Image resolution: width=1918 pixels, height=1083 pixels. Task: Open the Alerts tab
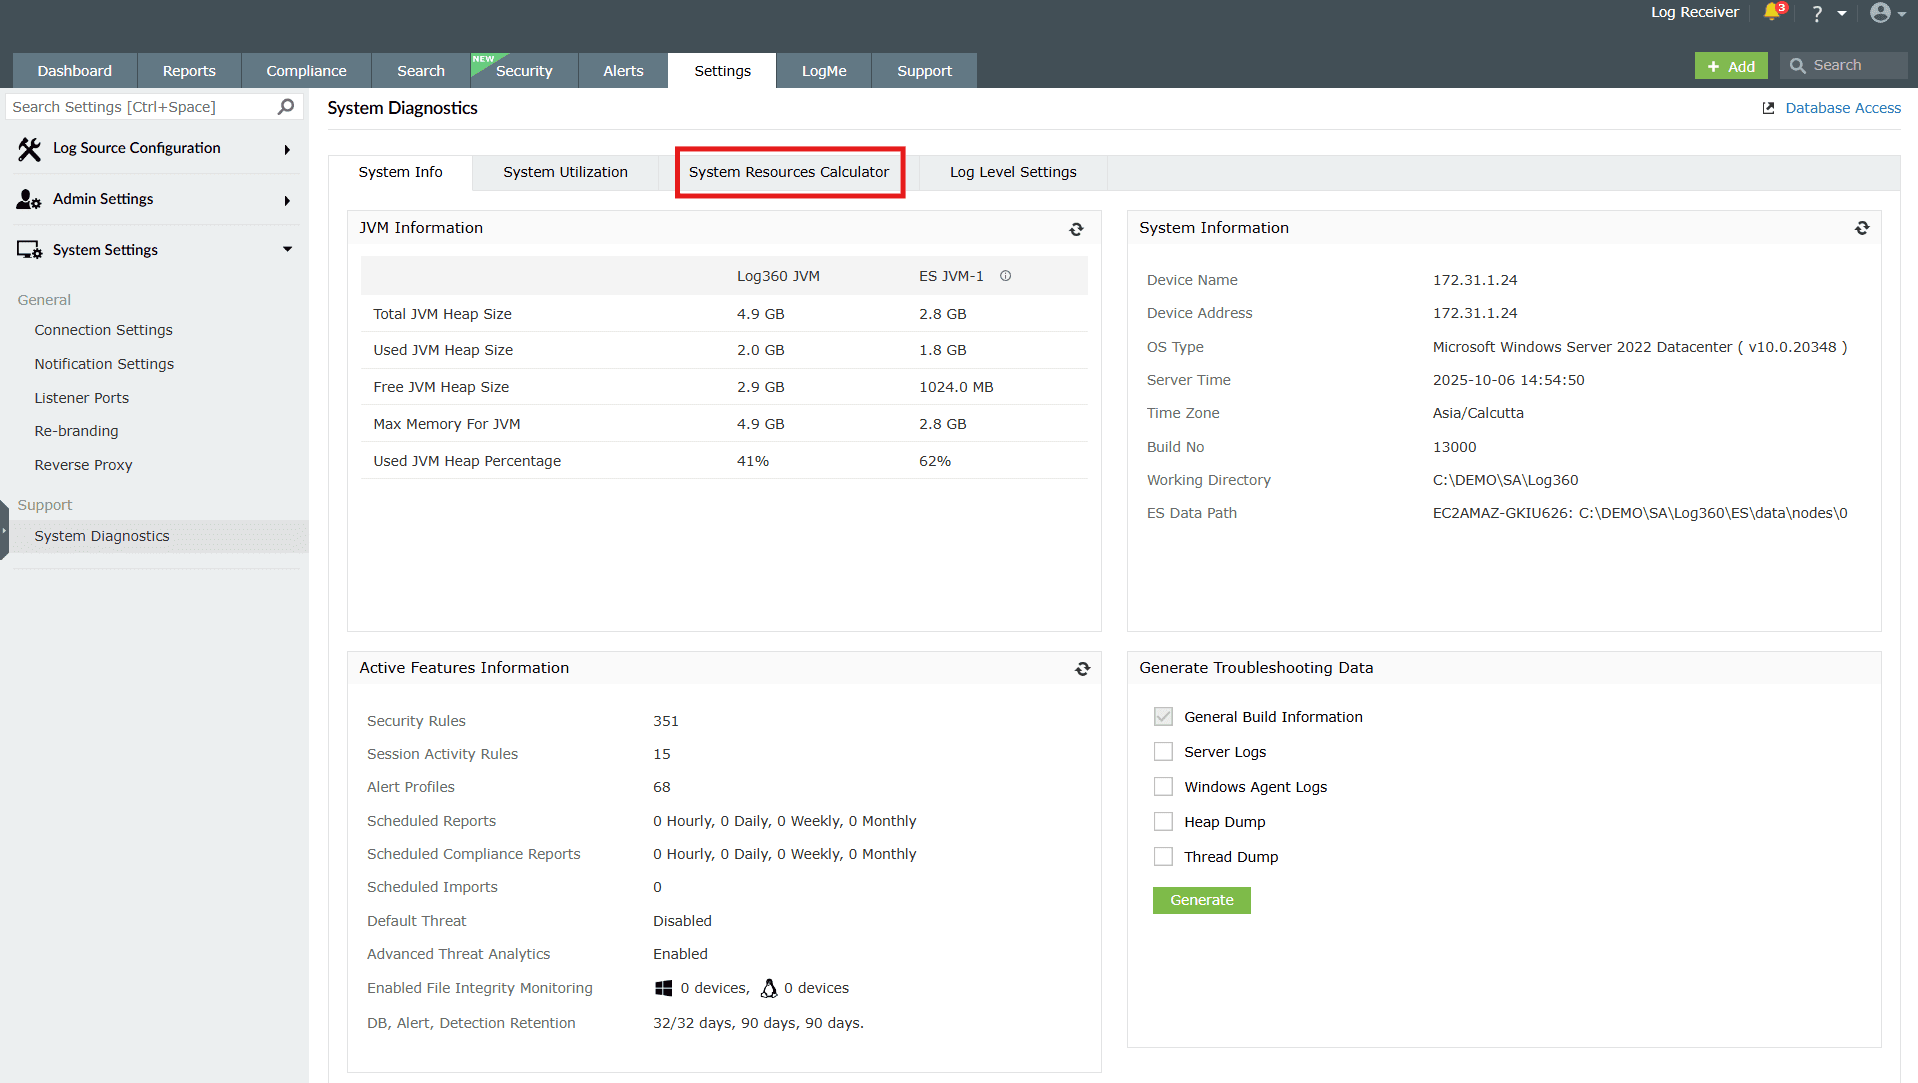click(x=623, y=71)
